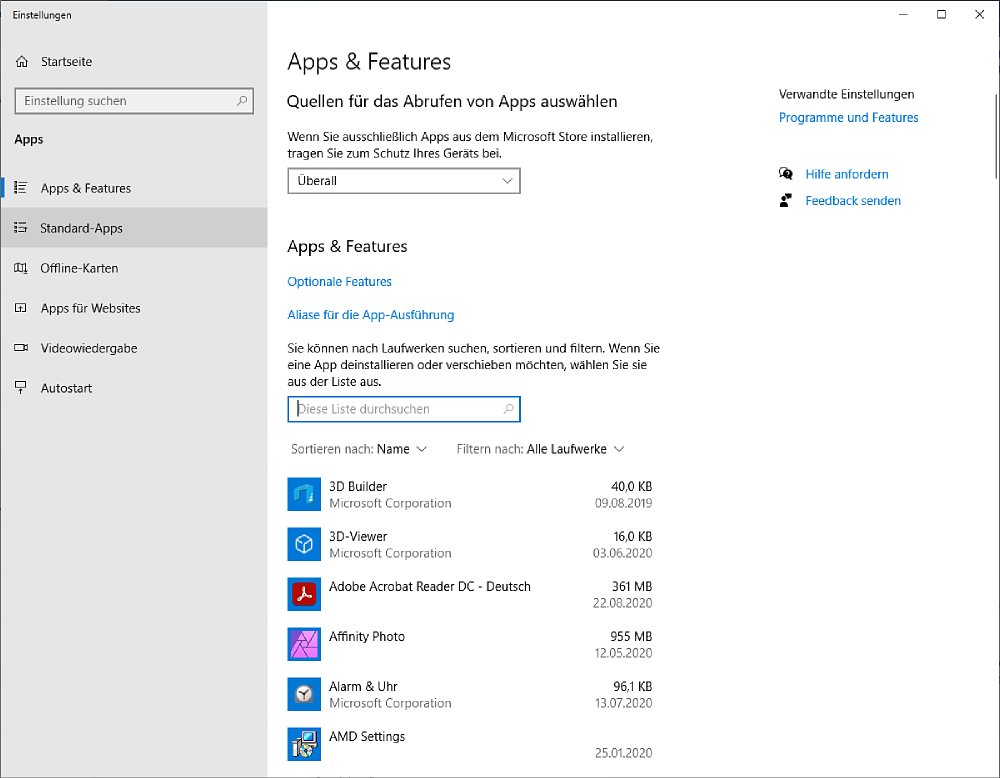1000x778 pixels.
Task: Select the Alarm & Uhr app name
Action: pyautogui.click(x=363, y=686)
